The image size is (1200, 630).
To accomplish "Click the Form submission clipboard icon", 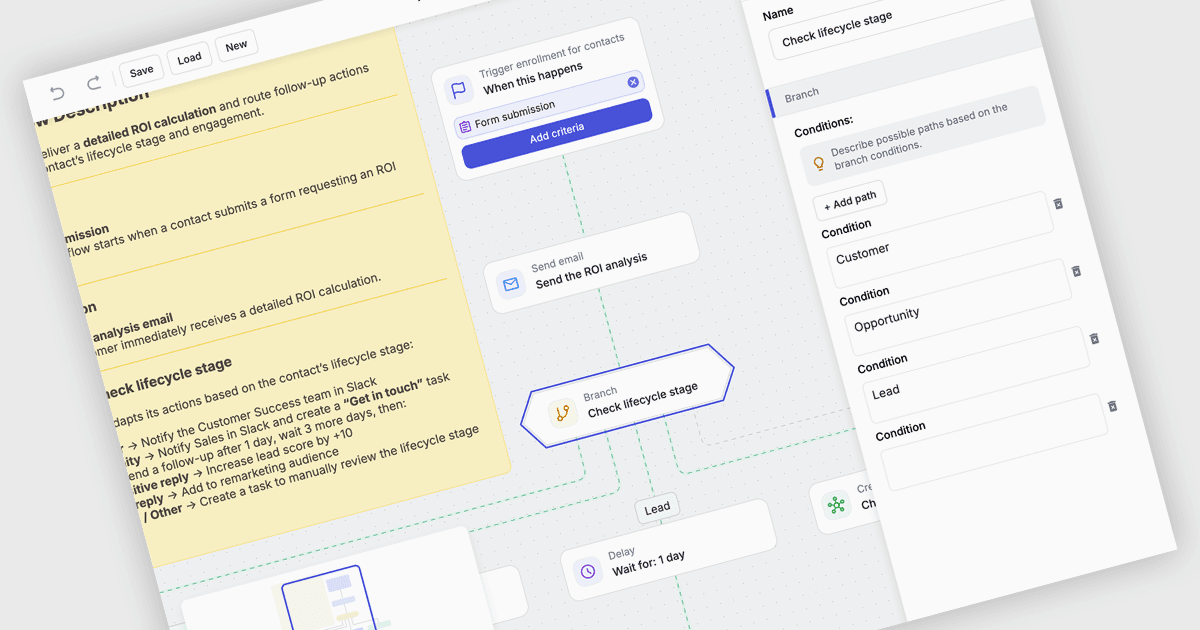I will [x=465, y=127].
